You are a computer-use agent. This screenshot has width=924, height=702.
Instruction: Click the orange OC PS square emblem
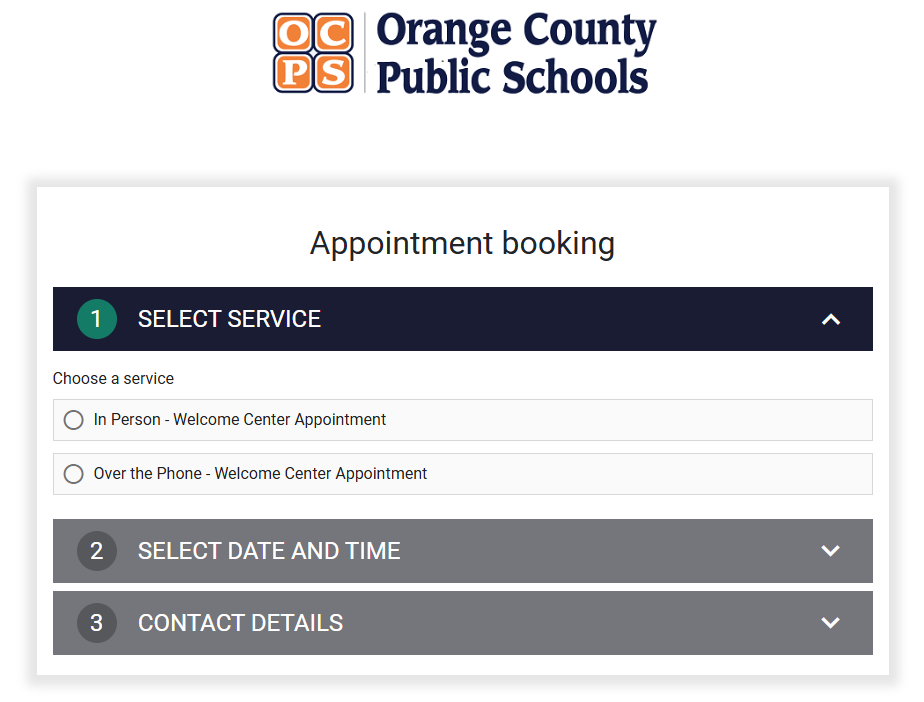pos(315,52)
